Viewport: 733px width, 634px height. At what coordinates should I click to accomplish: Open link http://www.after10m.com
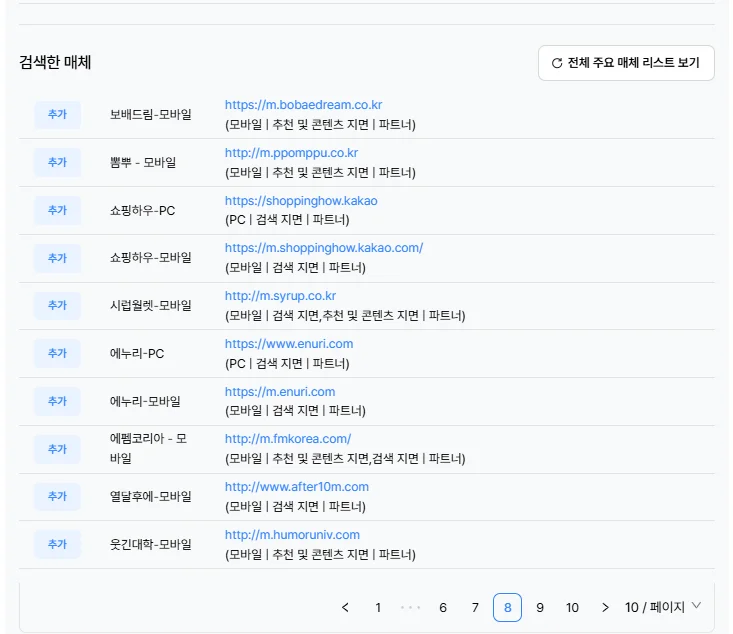click(x=297, y=487)
